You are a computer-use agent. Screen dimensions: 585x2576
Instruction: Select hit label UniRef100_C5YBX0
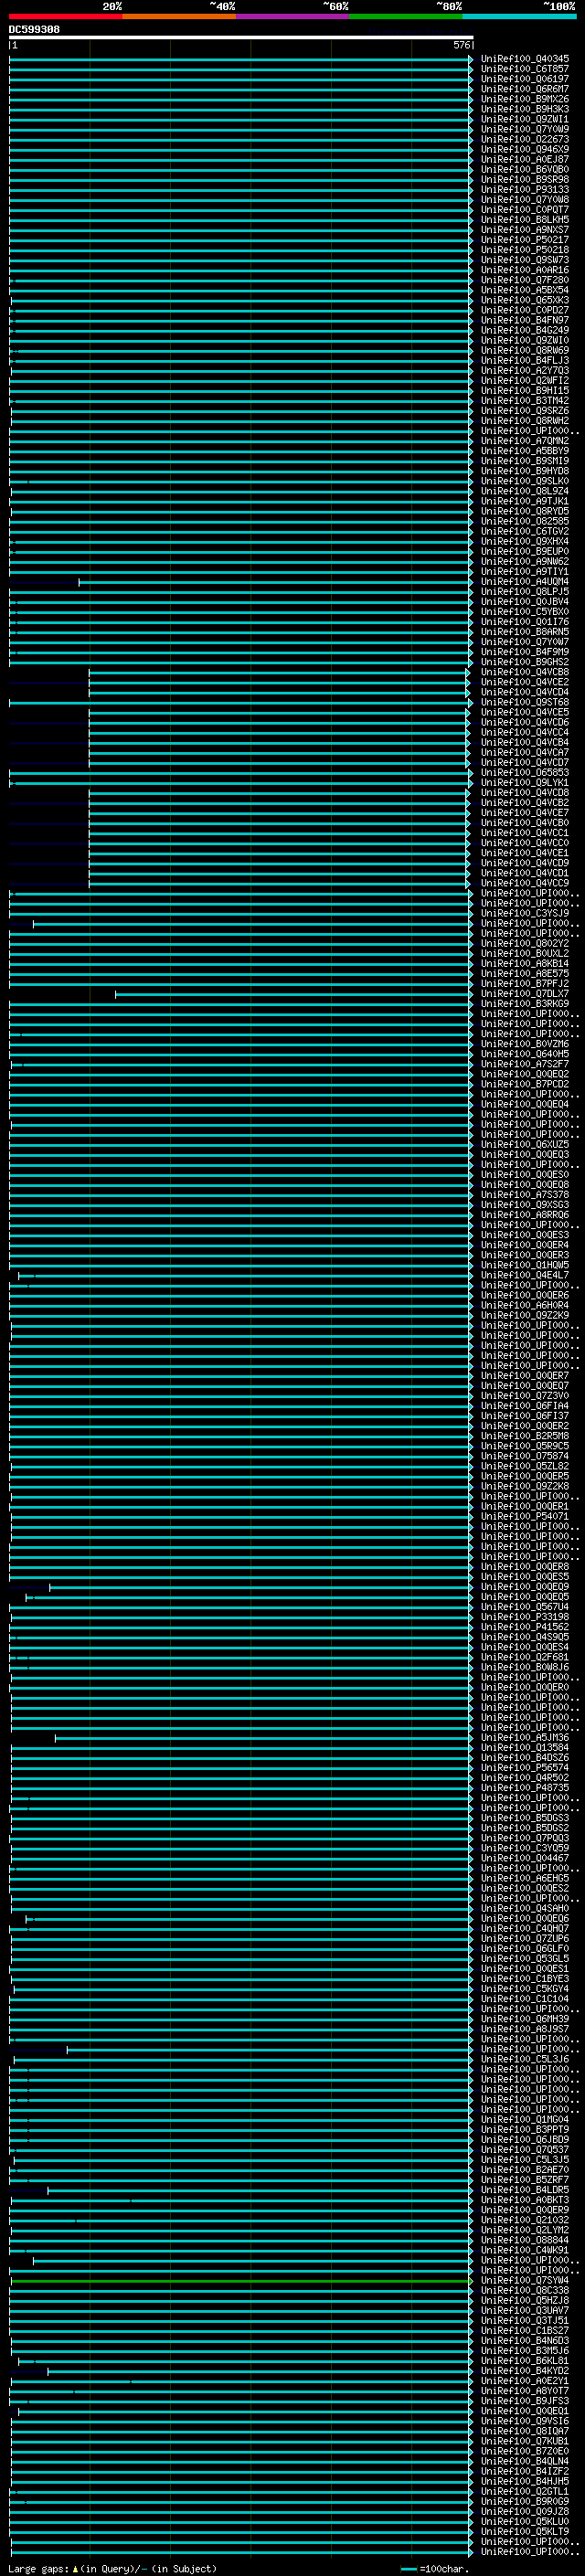pyautogui.click(x=525, y=612)
